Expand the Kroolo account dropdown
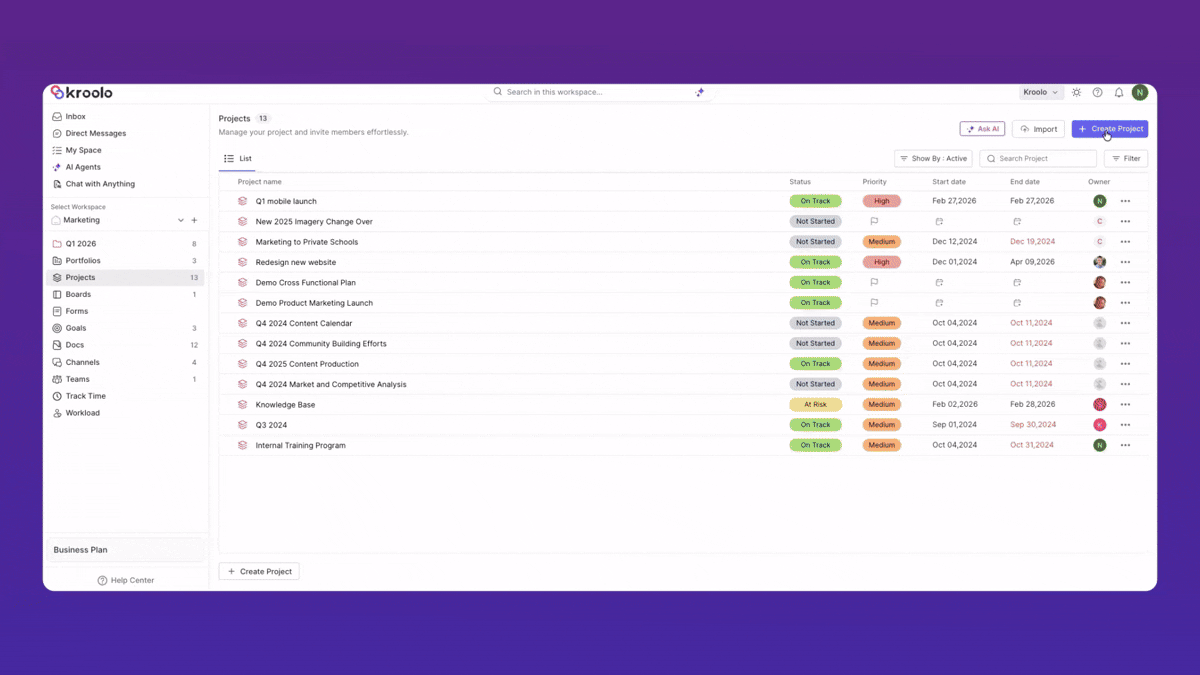Screen dimensions: 1200x675 pyautogui.click(x=1041, y=92)
